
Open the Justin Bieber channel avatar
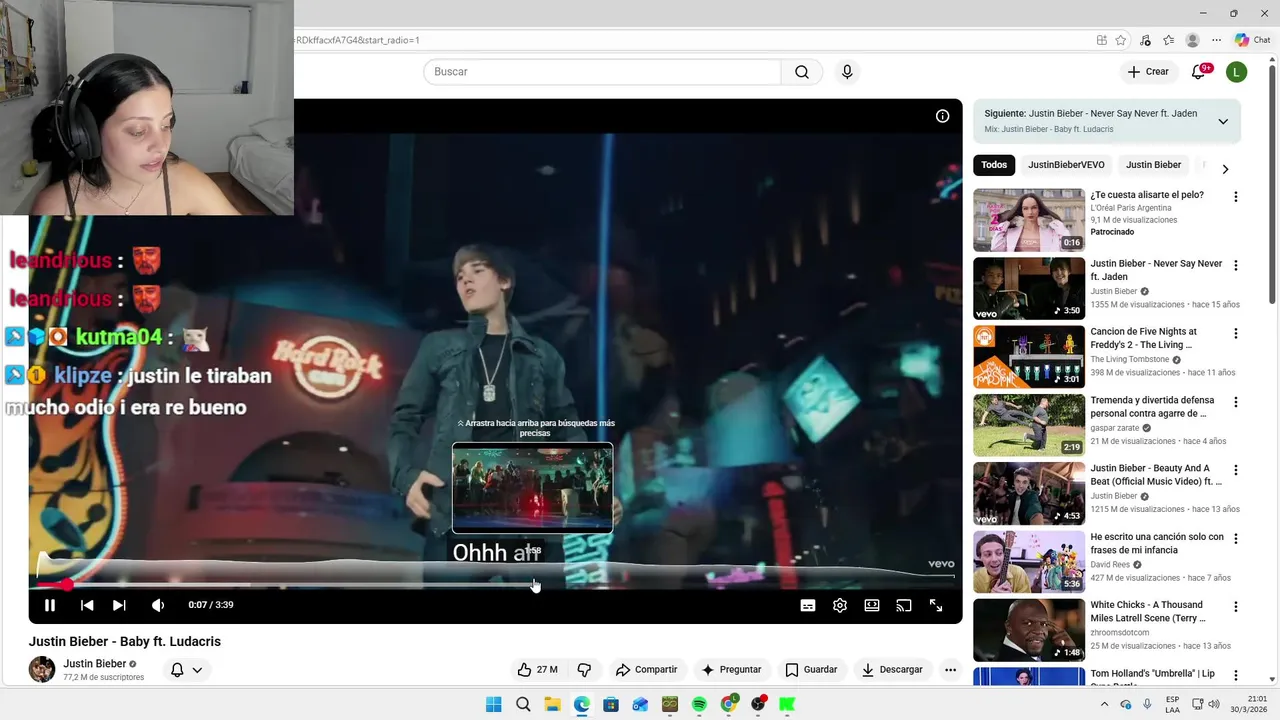click(x=42, y=669)
